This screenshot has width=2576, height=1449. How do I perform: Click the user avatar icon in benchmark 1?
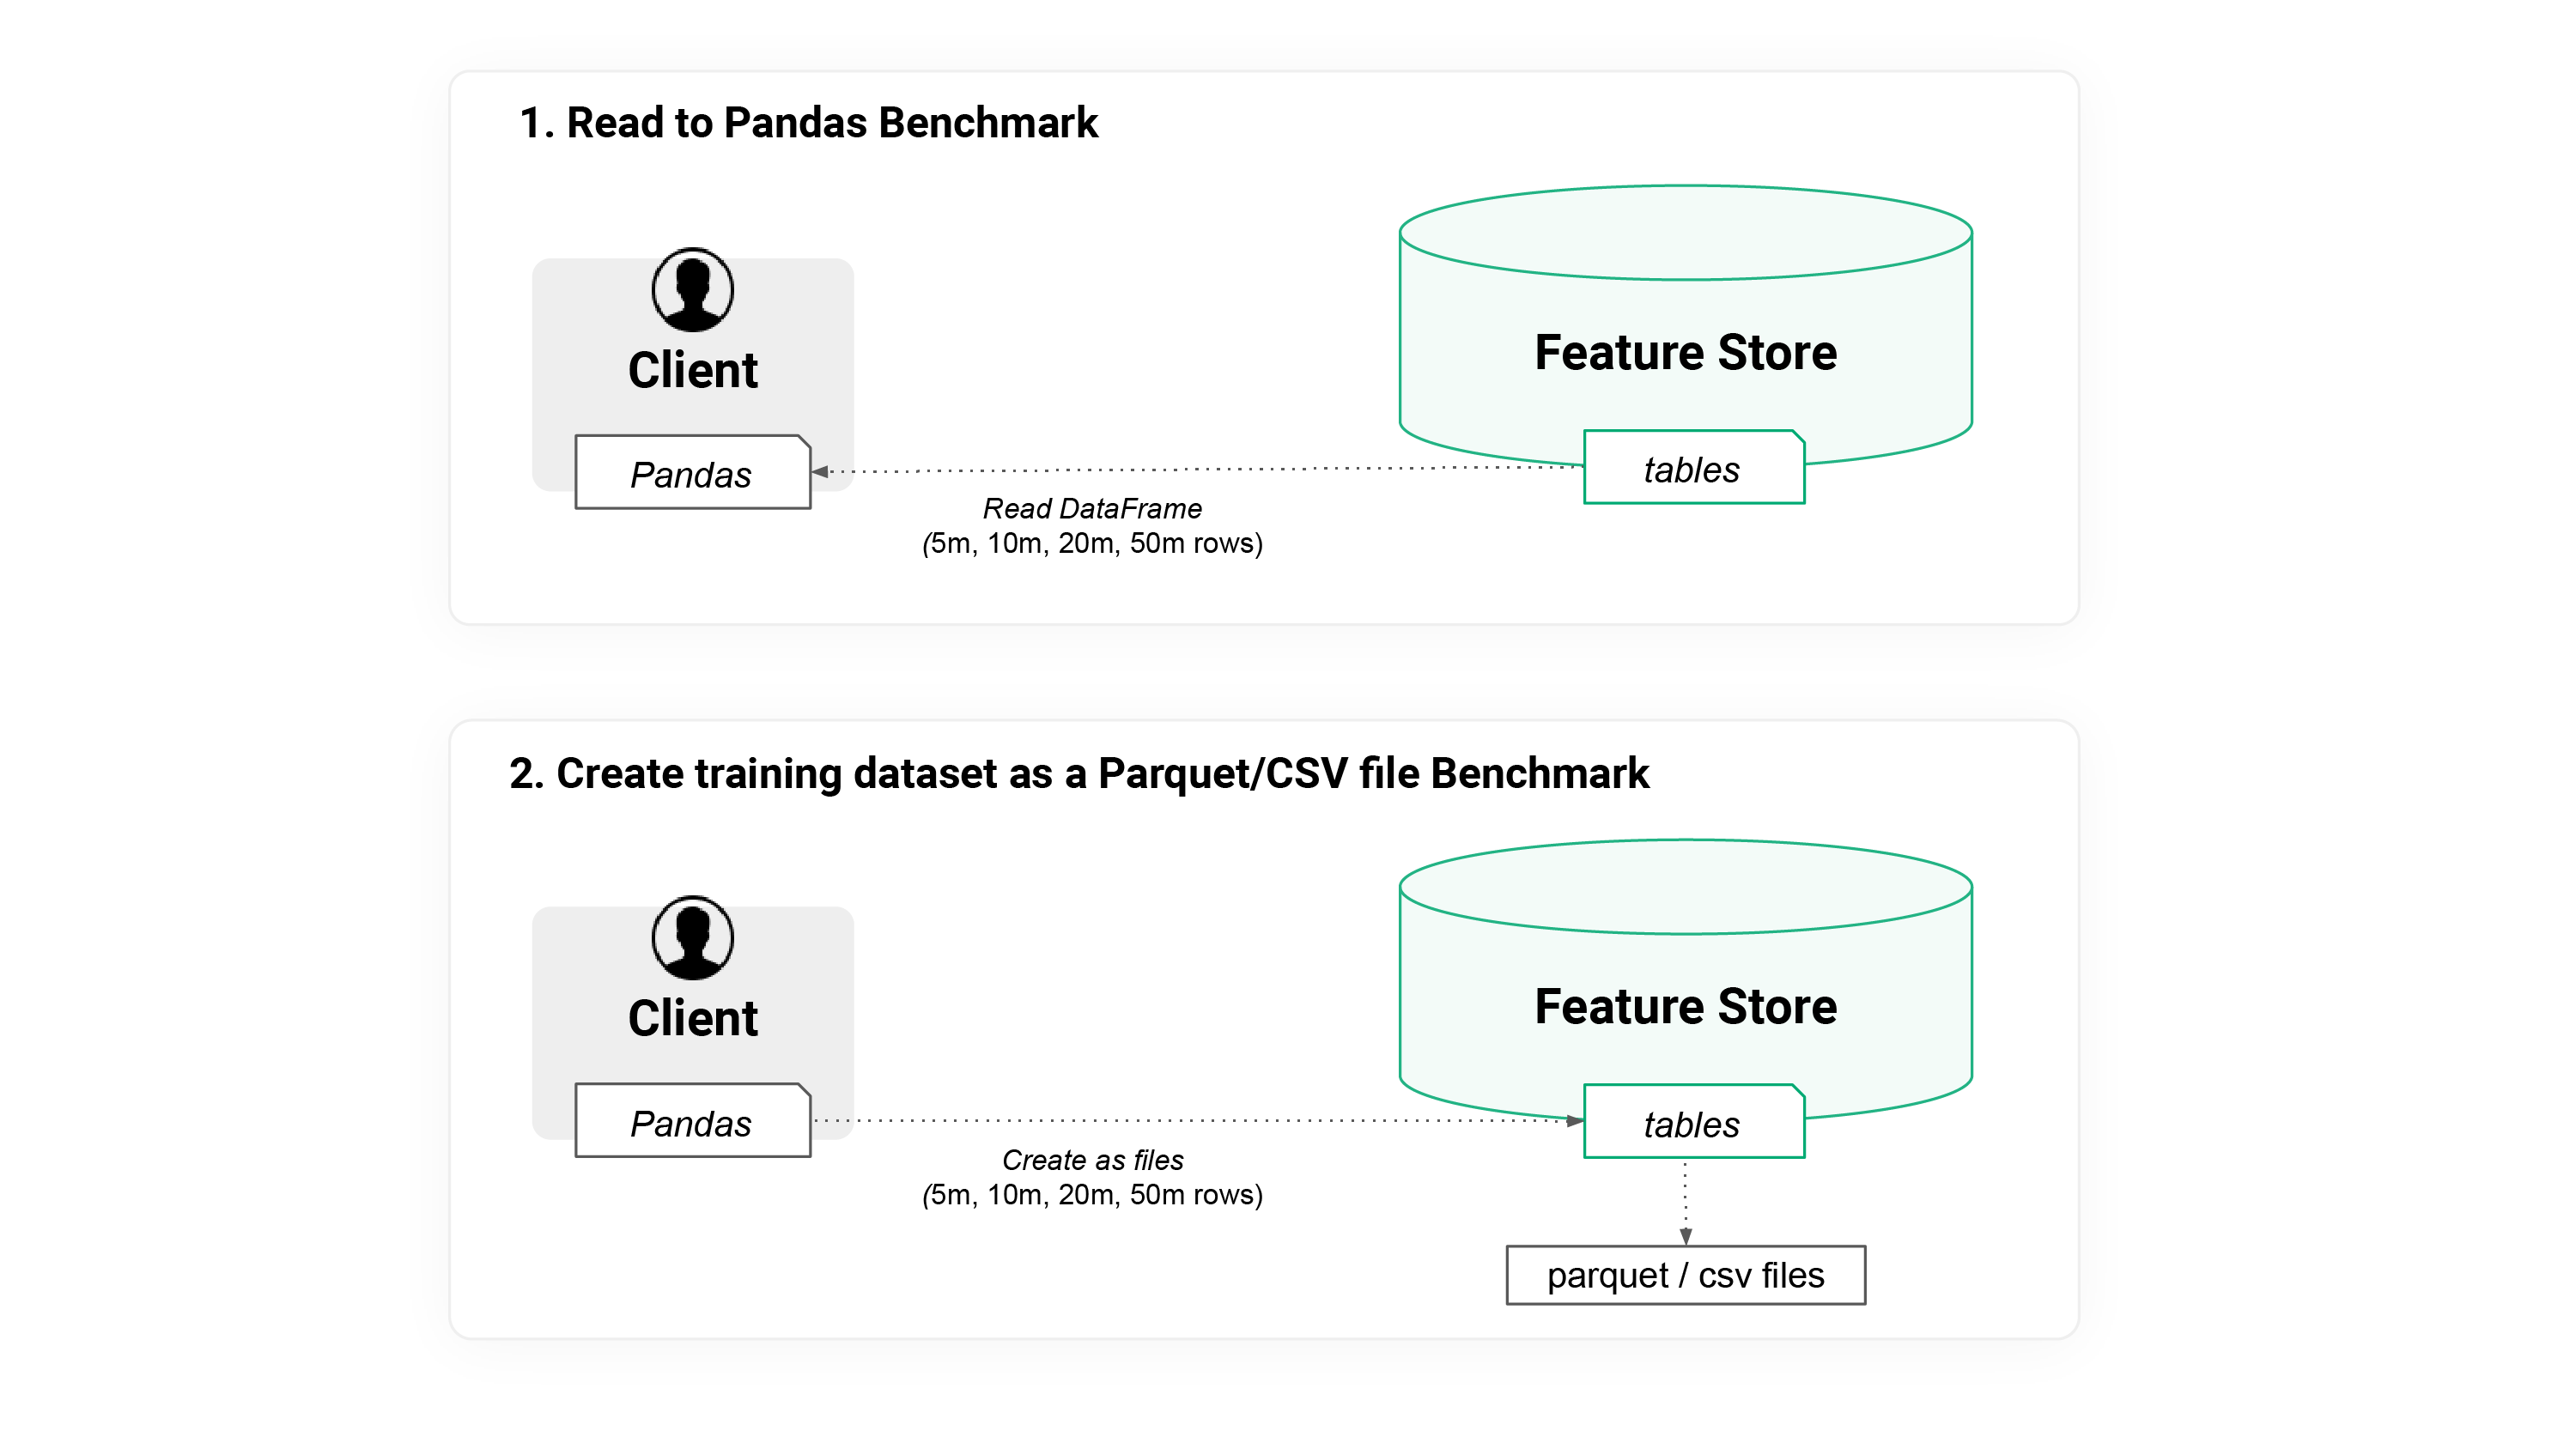tap(692, 290)
